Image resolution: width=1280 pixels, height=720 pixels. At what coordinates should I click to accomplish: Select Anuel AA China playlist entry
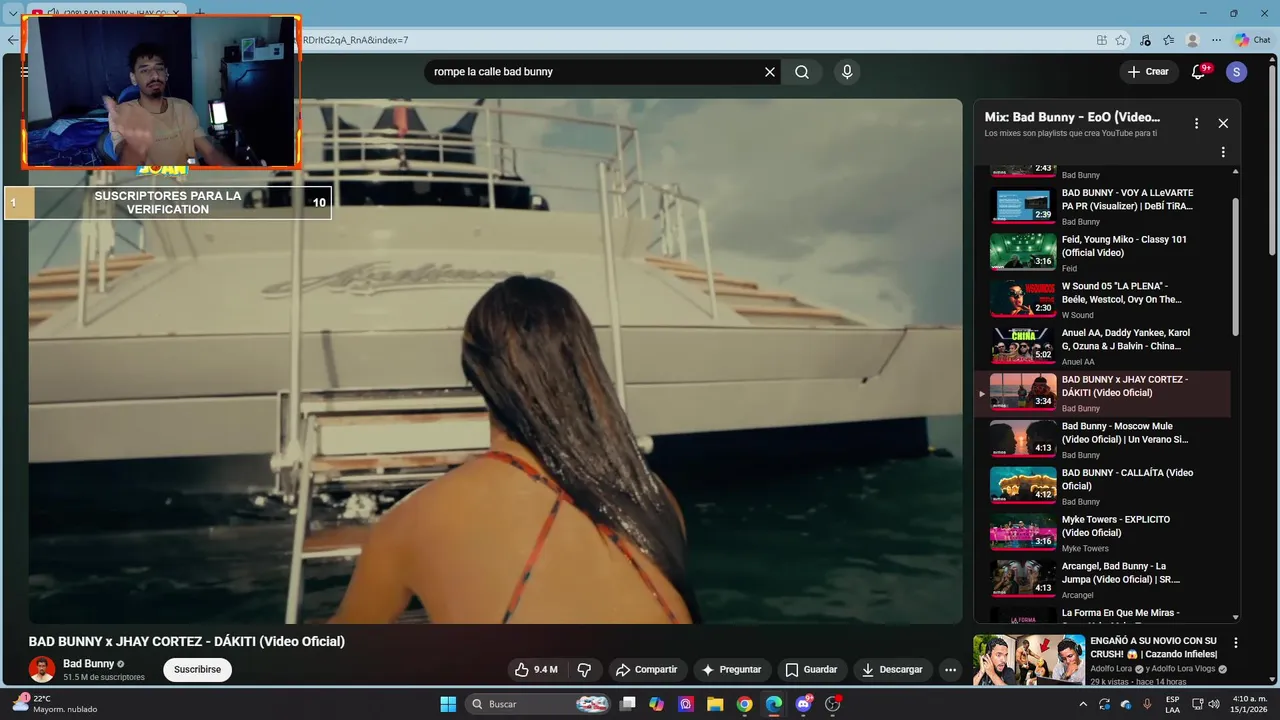[1102, 346]
